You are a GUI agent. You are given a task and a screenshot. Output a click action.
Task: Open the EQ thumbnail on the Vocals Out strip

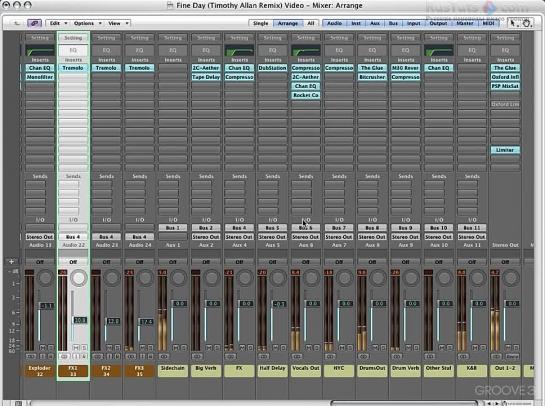[x=306, y=50]
